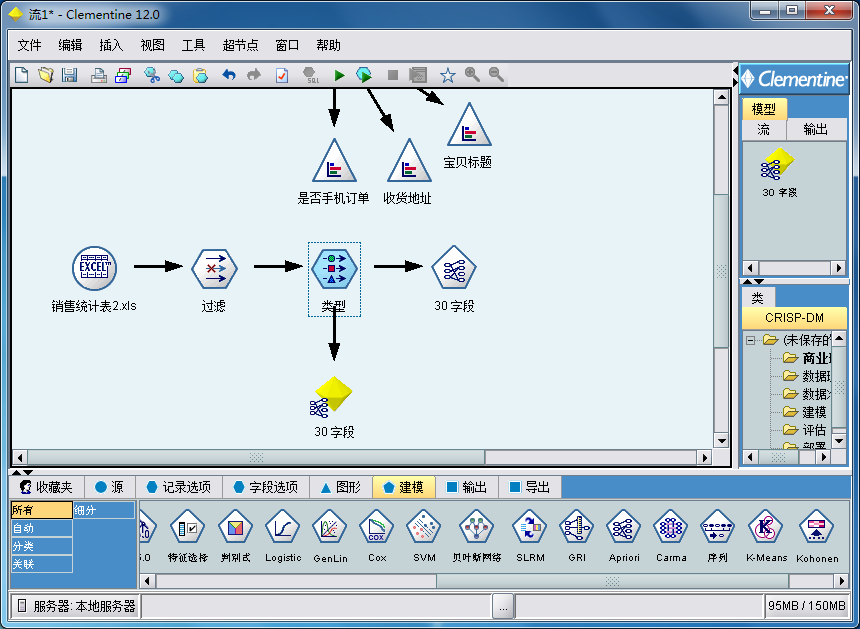Redo action with grey arrow
860x629 pixels.
tap(253, 75)
